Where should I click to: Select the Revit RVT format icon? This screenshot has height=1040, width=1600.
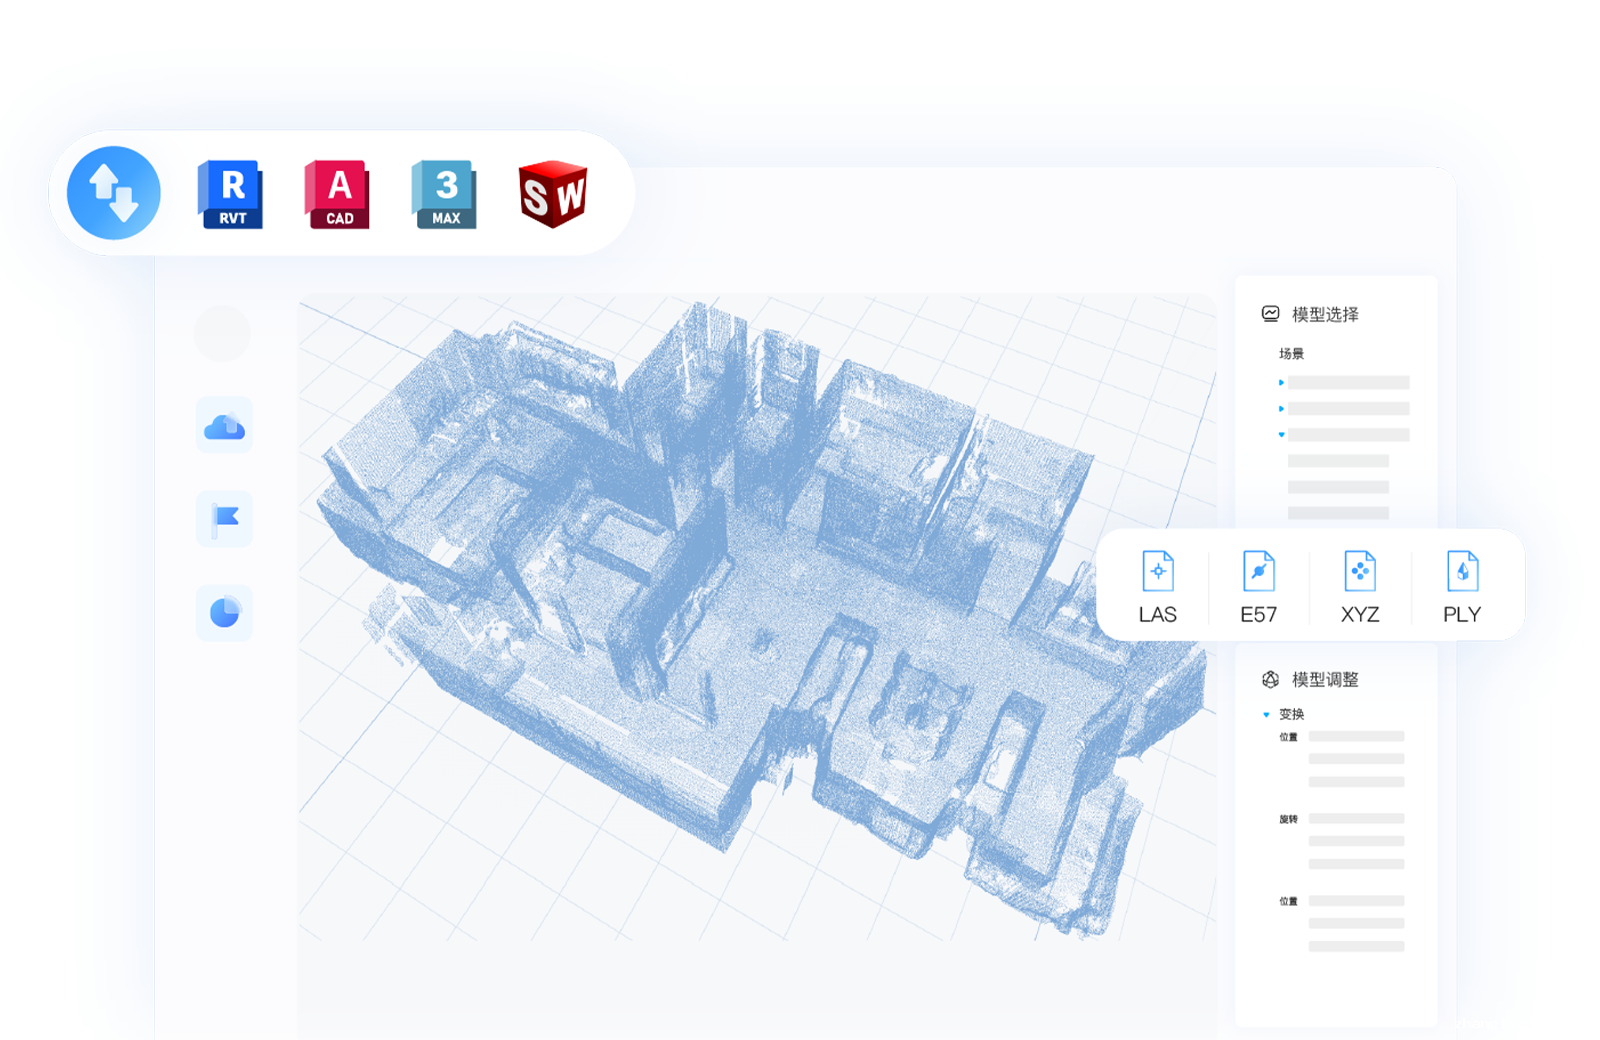click(x=231, y=194)
